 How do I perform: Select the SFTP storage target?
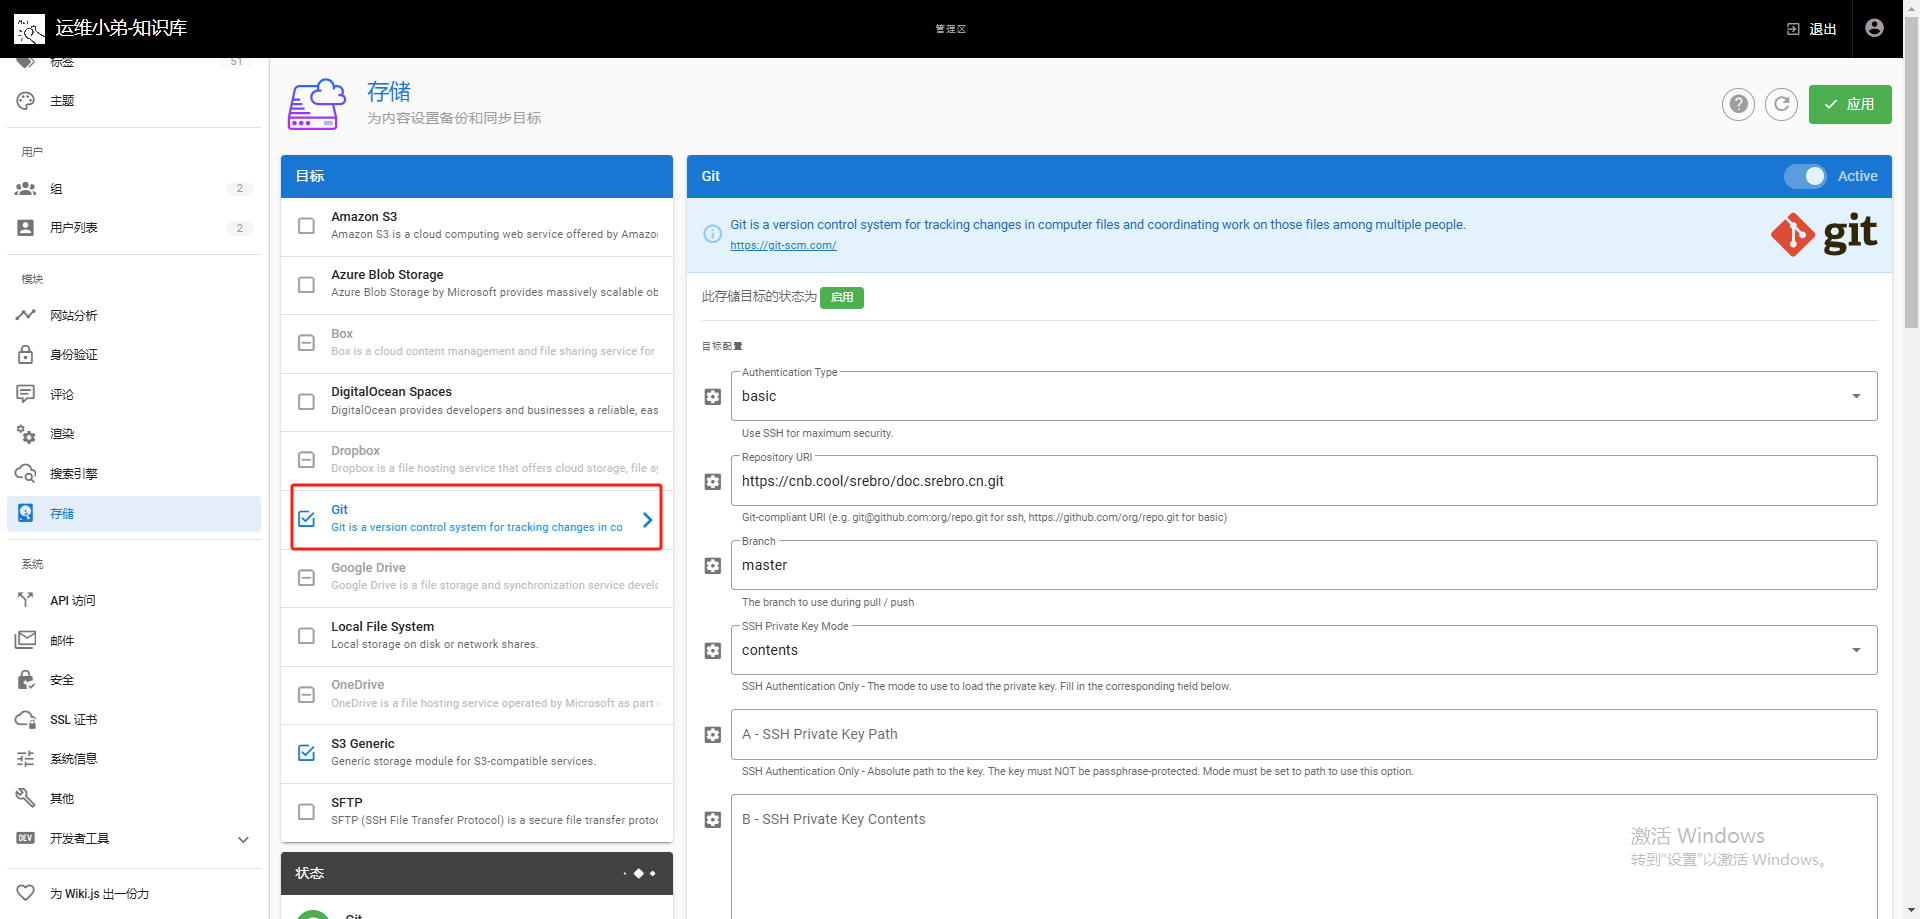[477, 812]
